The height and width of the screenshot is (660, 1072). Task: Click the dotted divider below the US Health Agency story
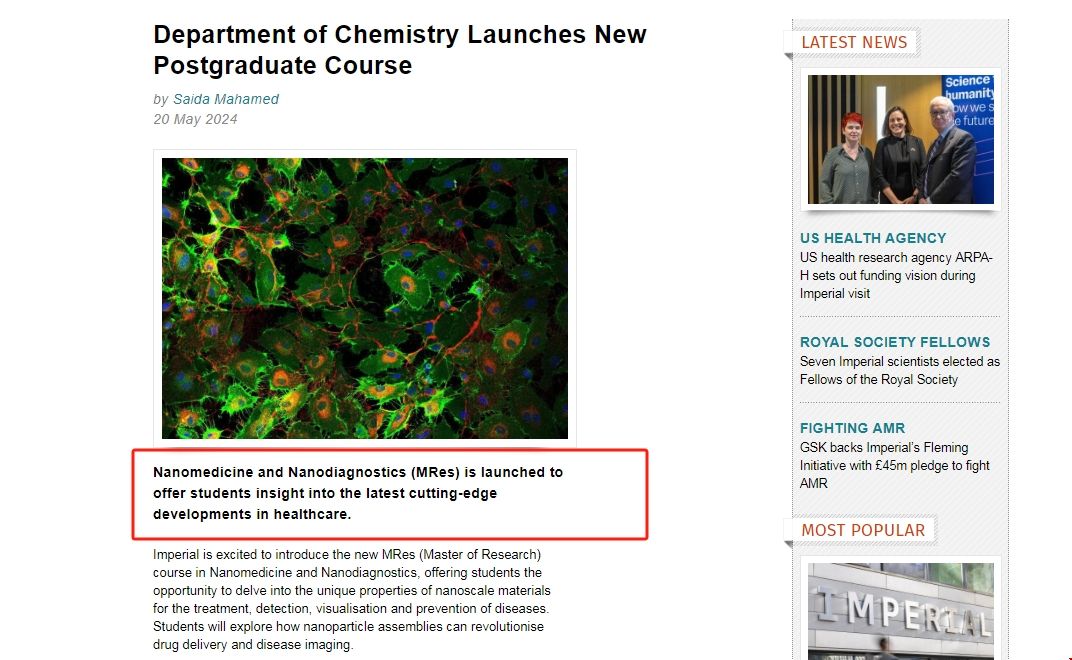[x=899, y=317]
